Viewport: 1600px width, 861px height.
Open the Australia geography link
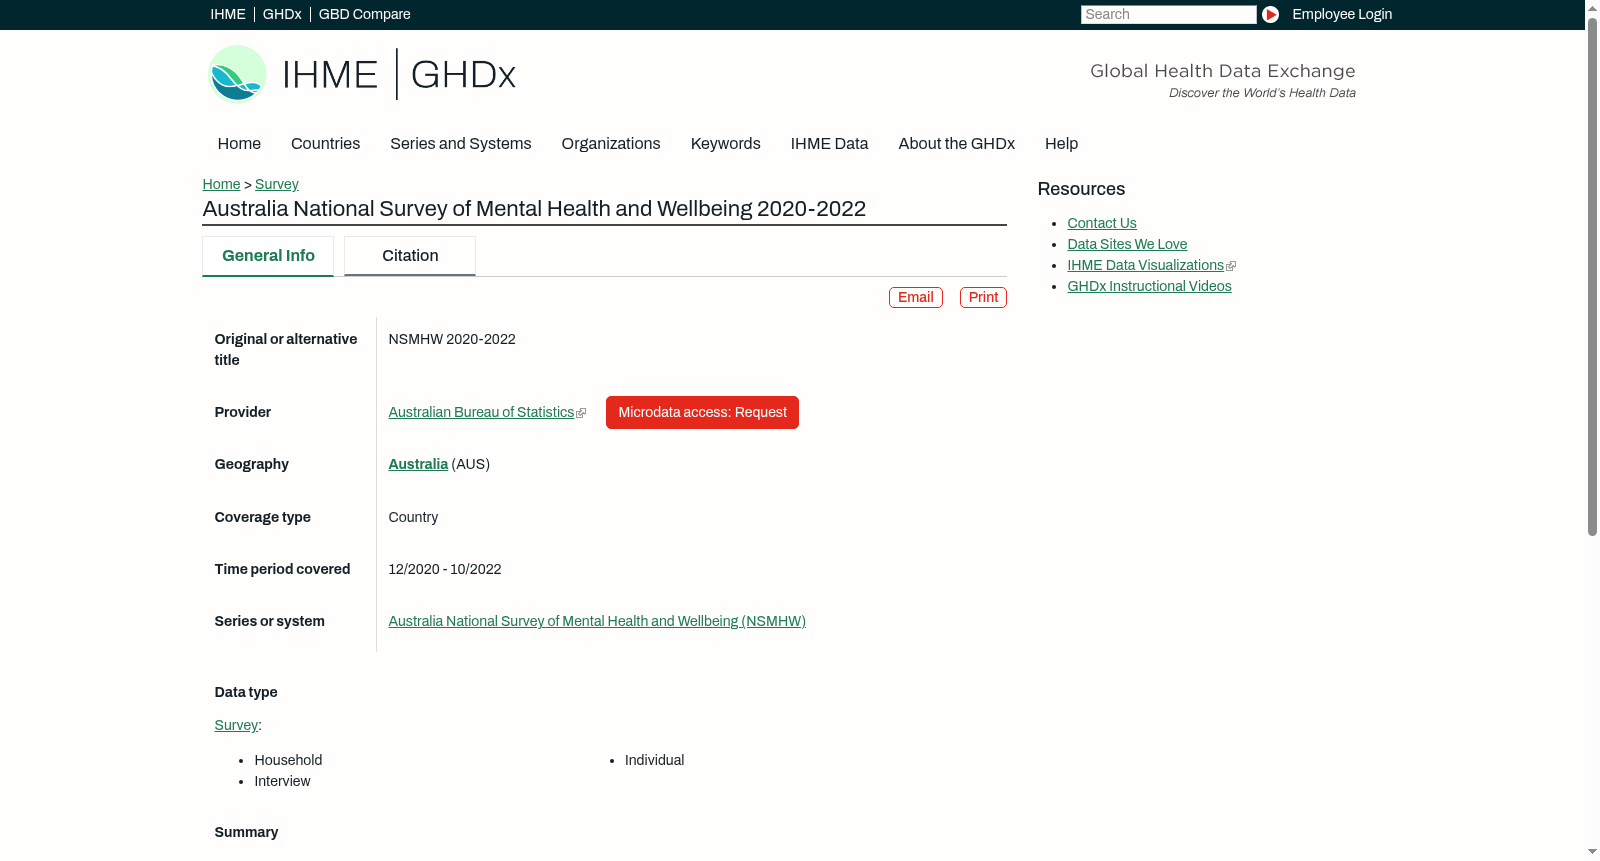click(x=418, y=464)
